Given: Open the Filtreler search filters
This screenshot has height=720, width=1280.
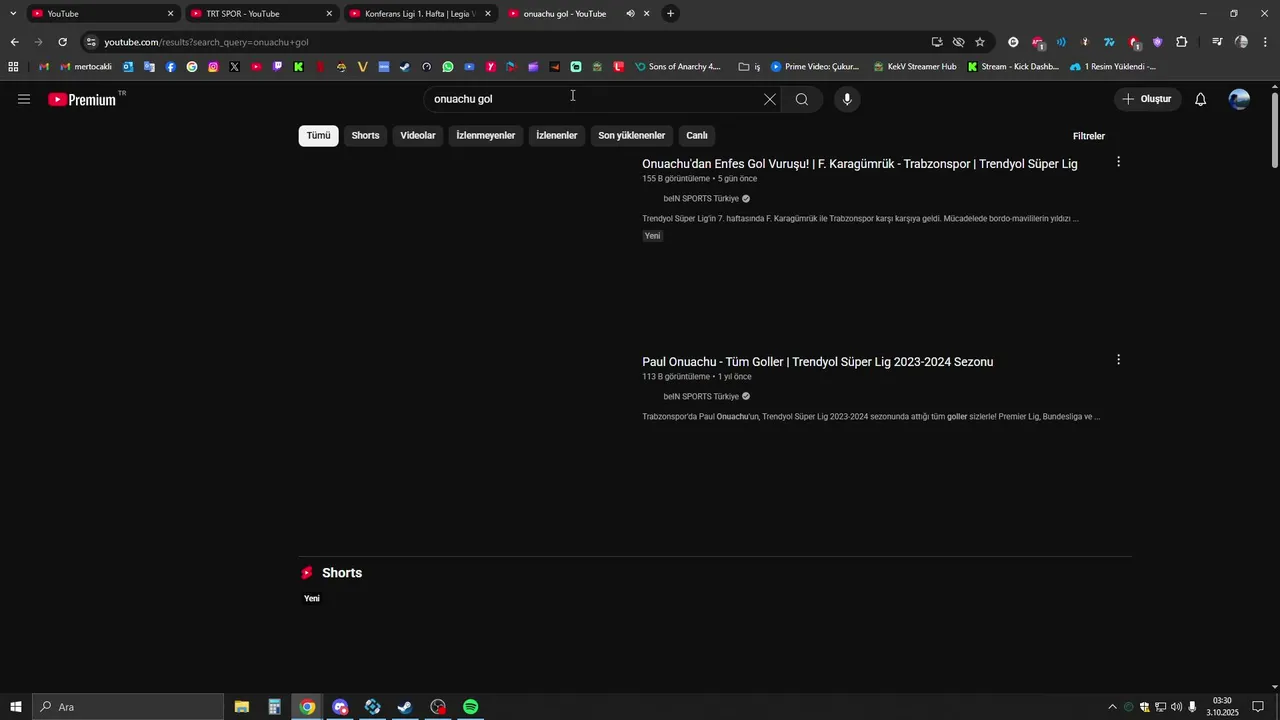Looking at the screenshot, I should (1089, 136).
